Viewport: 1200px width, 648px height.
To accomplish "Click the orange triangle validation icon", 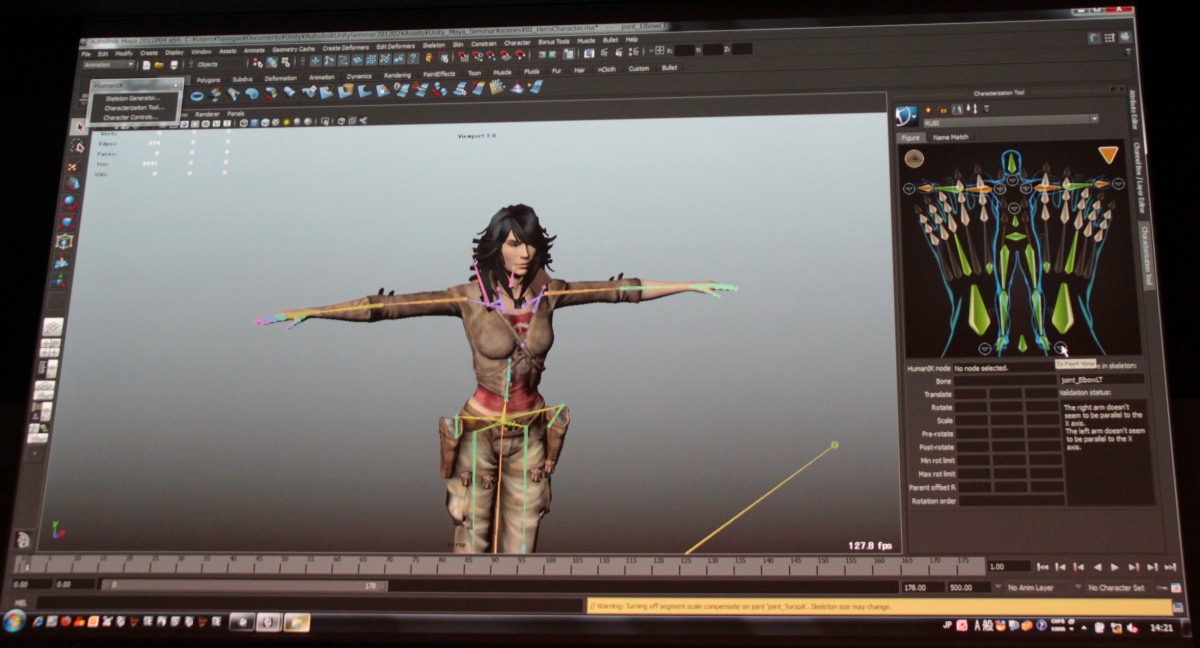I will (x=1107, y=154).
